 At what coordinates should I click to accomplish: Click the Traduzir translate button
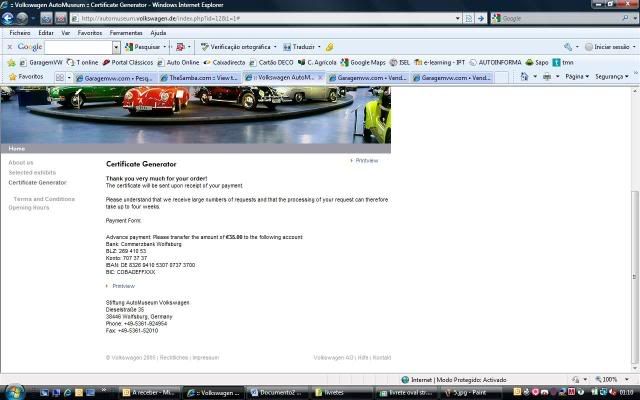pos(299,47)
